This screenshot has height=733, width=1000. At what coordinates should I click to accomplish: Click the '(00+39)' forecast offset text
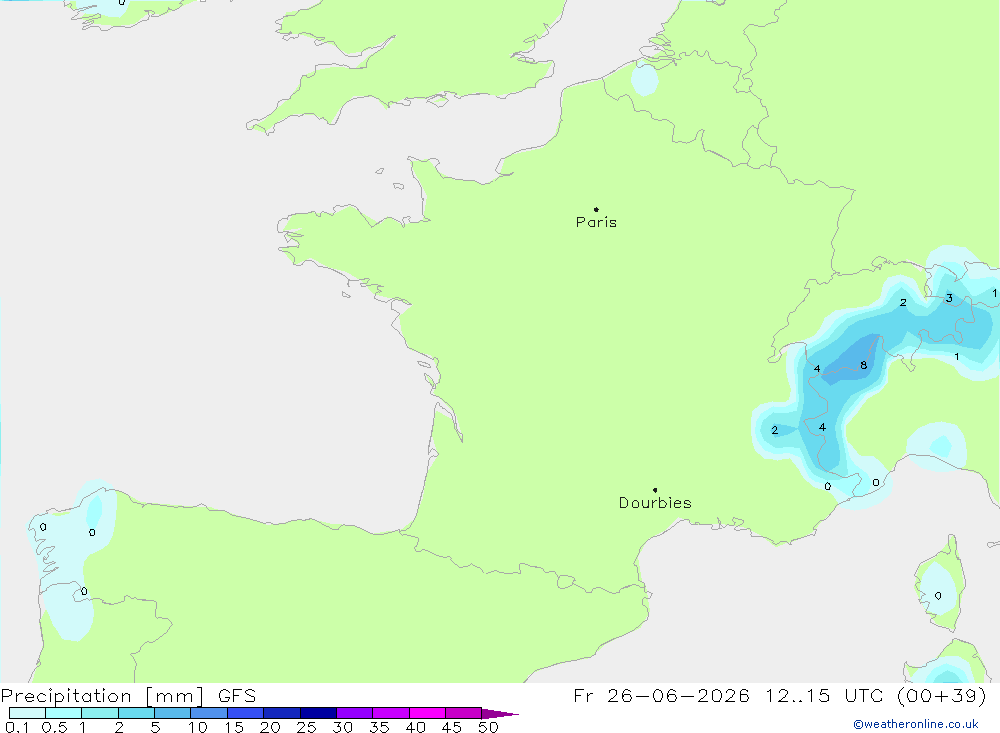(x=941, y=695)
